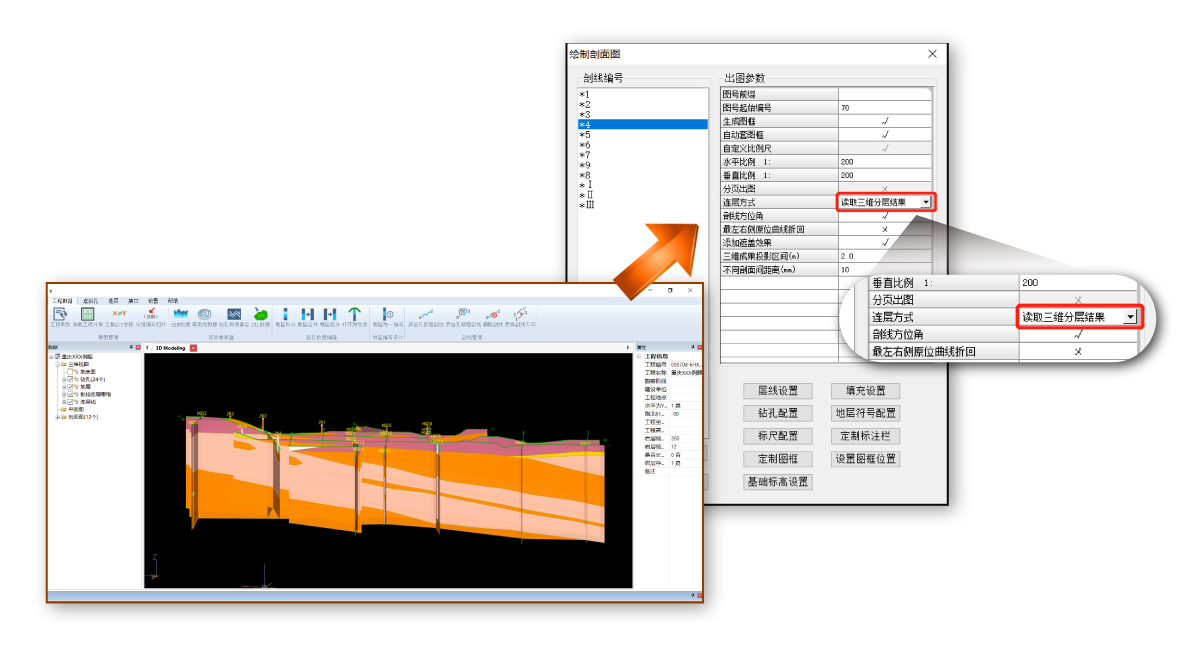Click the 水平比例 value field 200
The width and height of the screenshot is (1202, 660).
click(x=884, y=161)
